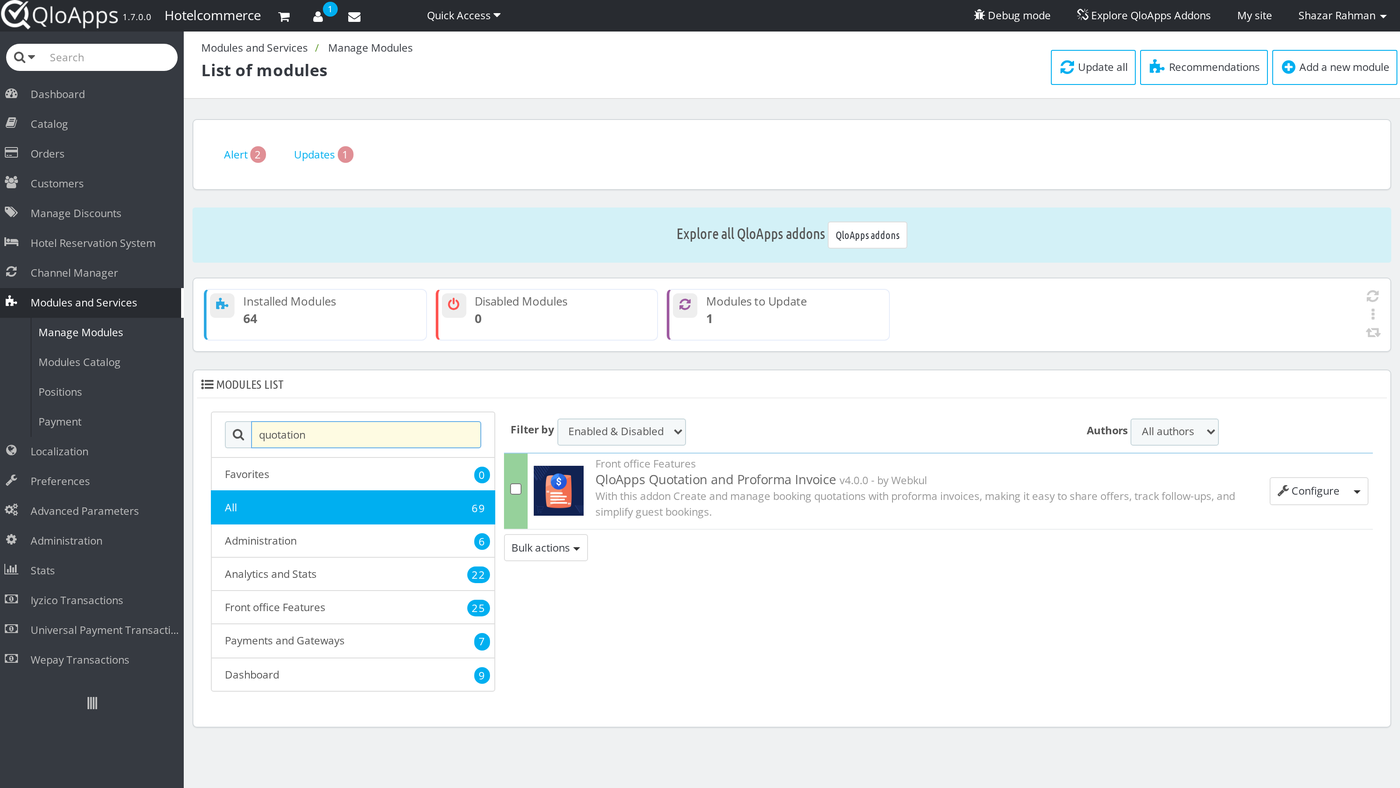This screenshot has height=788, width=1400.
Task: Click the Installed Modules puzzle icon
Action: (x=223, y=305)
